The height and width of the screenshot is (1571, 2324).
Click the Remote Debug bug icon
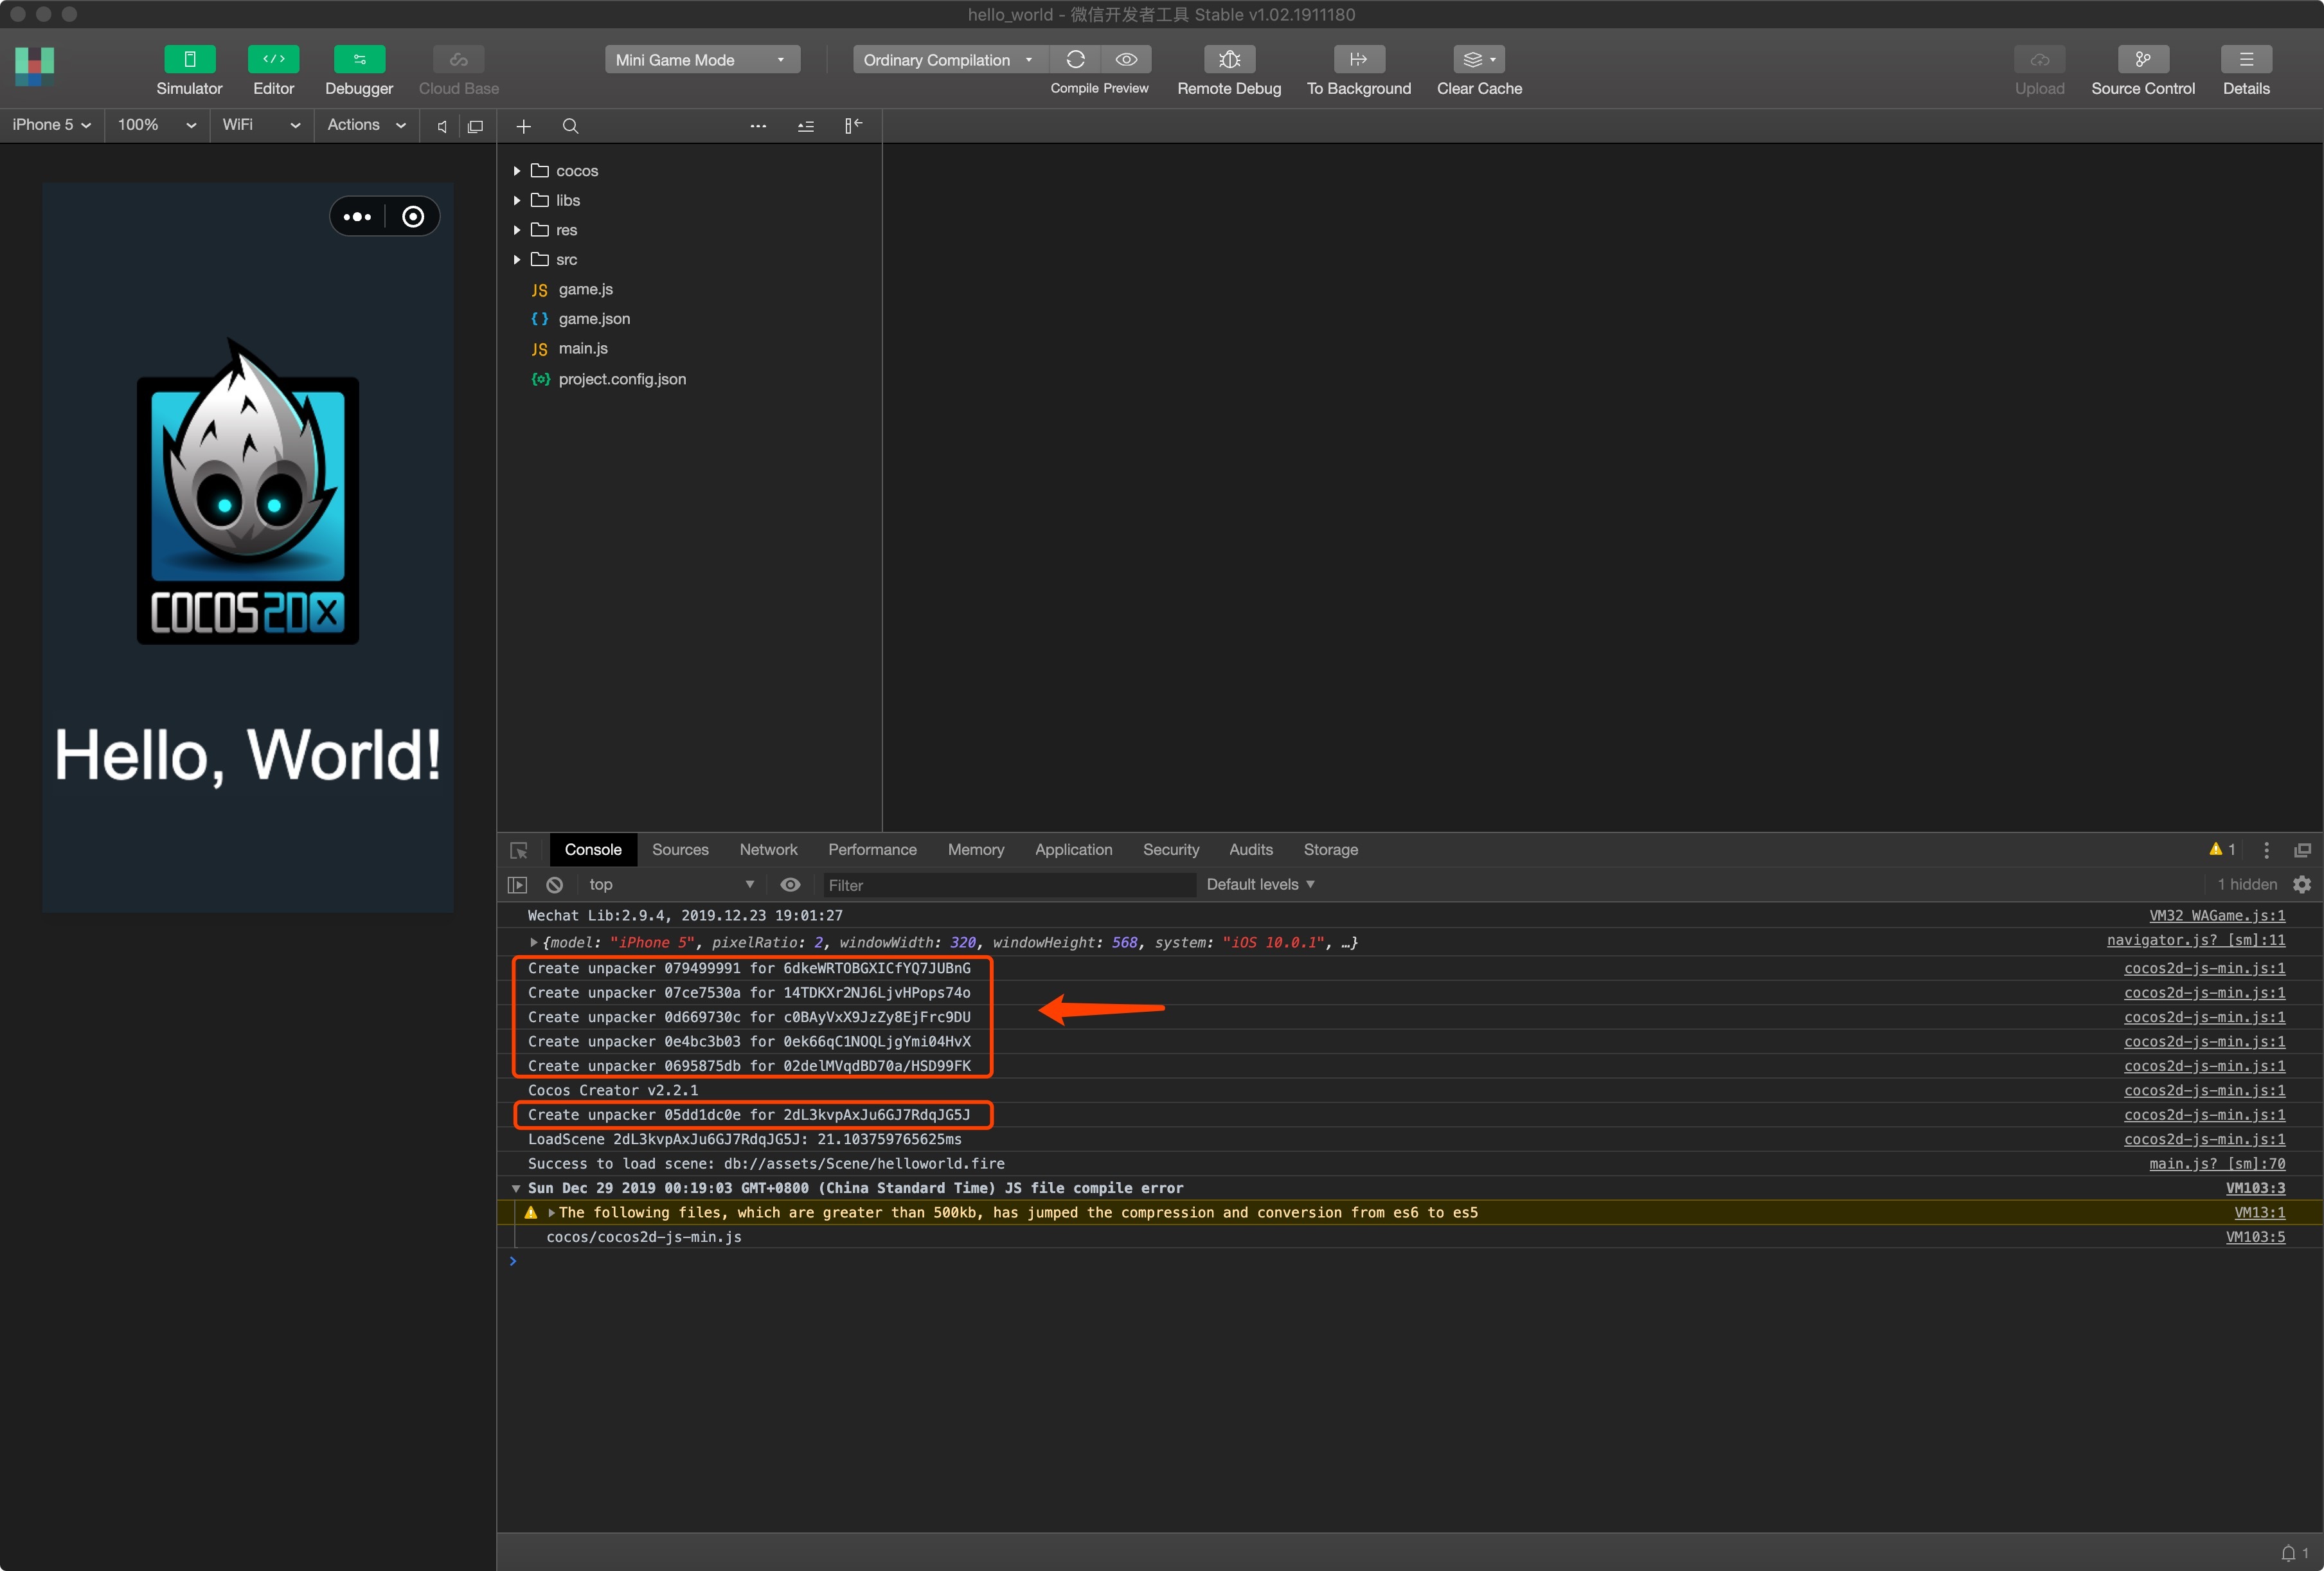pos(1229,59)
